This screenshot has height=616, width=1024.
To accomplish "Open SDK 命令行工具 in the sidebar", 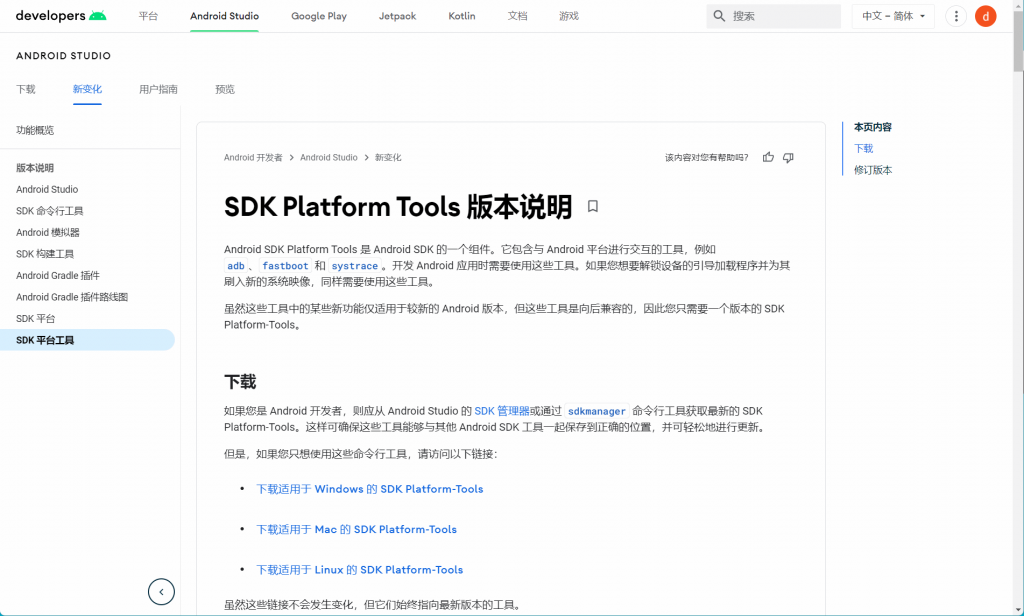I will pyautogui.click(x=50, y=211).
